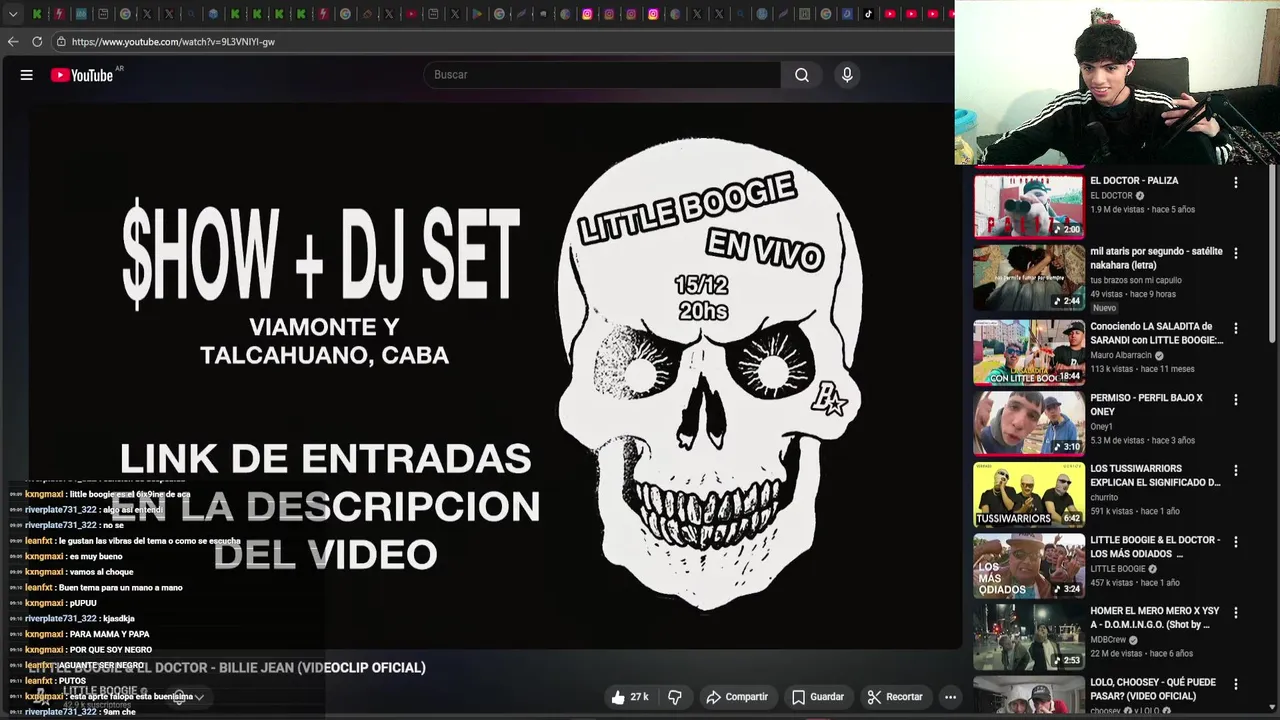Open title link HOMER EL MERO MERO X YSY A
Screen dimensions: 1280x720
click(x=1155, y=618)
